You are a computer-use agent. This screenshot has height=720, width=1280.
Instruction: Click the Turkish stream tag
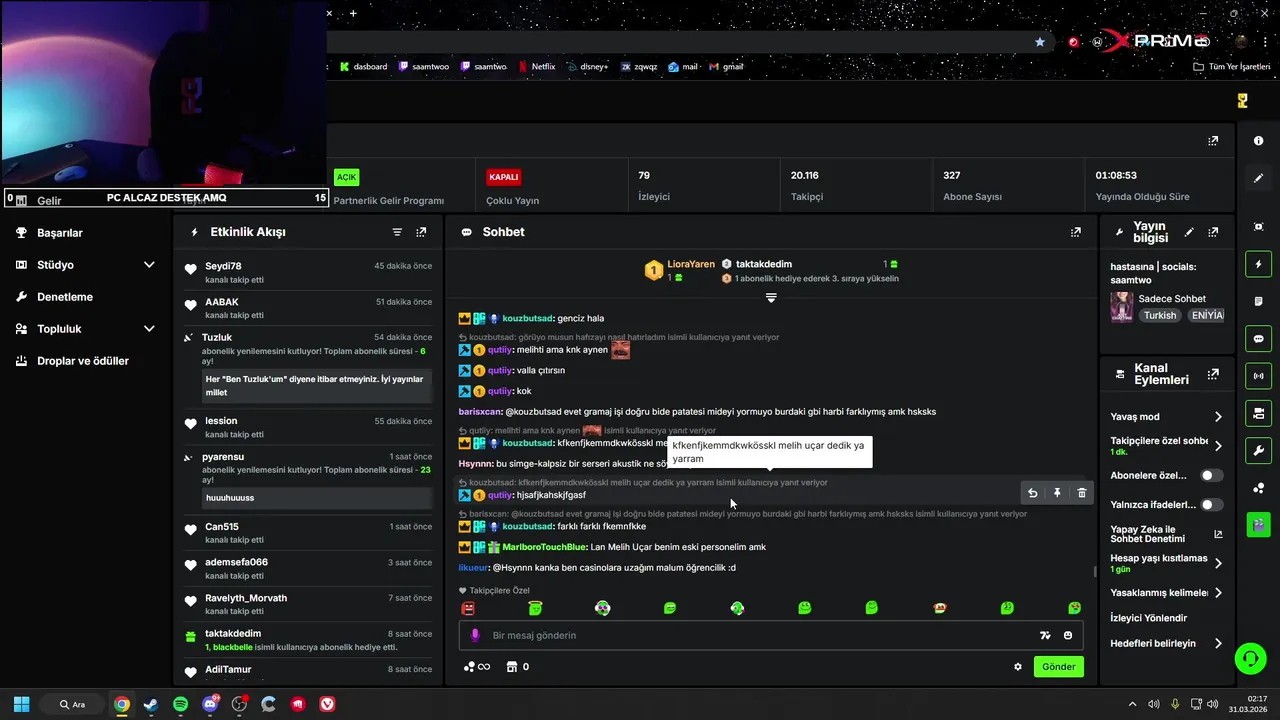(x=1160, y=315)
